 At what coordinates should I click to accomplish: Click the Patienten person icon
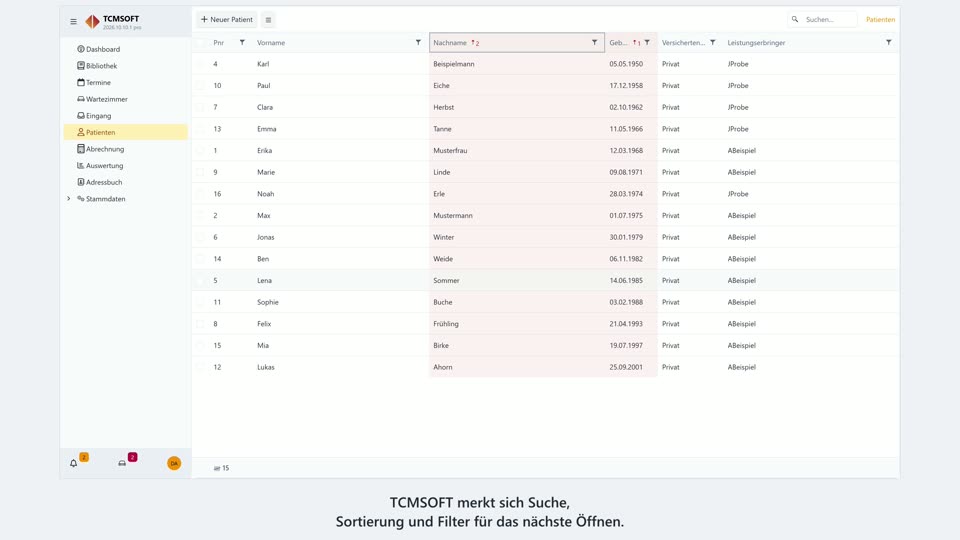coord(81,132)
